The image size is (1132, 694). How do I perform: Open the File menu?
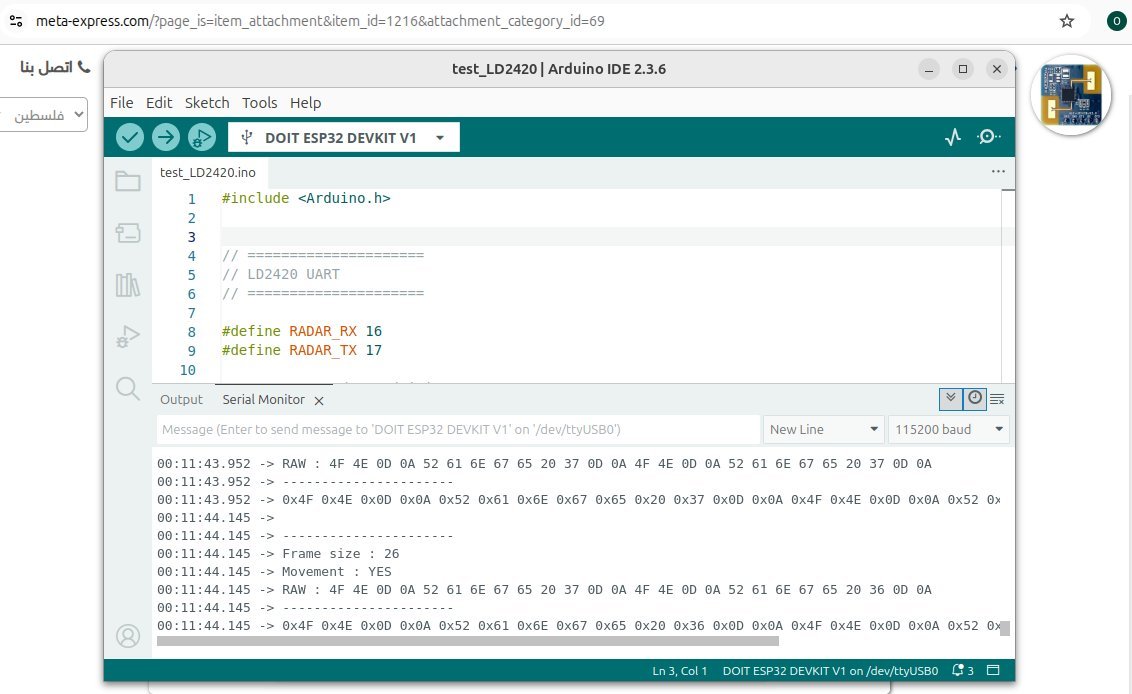(x=121, y=103)
